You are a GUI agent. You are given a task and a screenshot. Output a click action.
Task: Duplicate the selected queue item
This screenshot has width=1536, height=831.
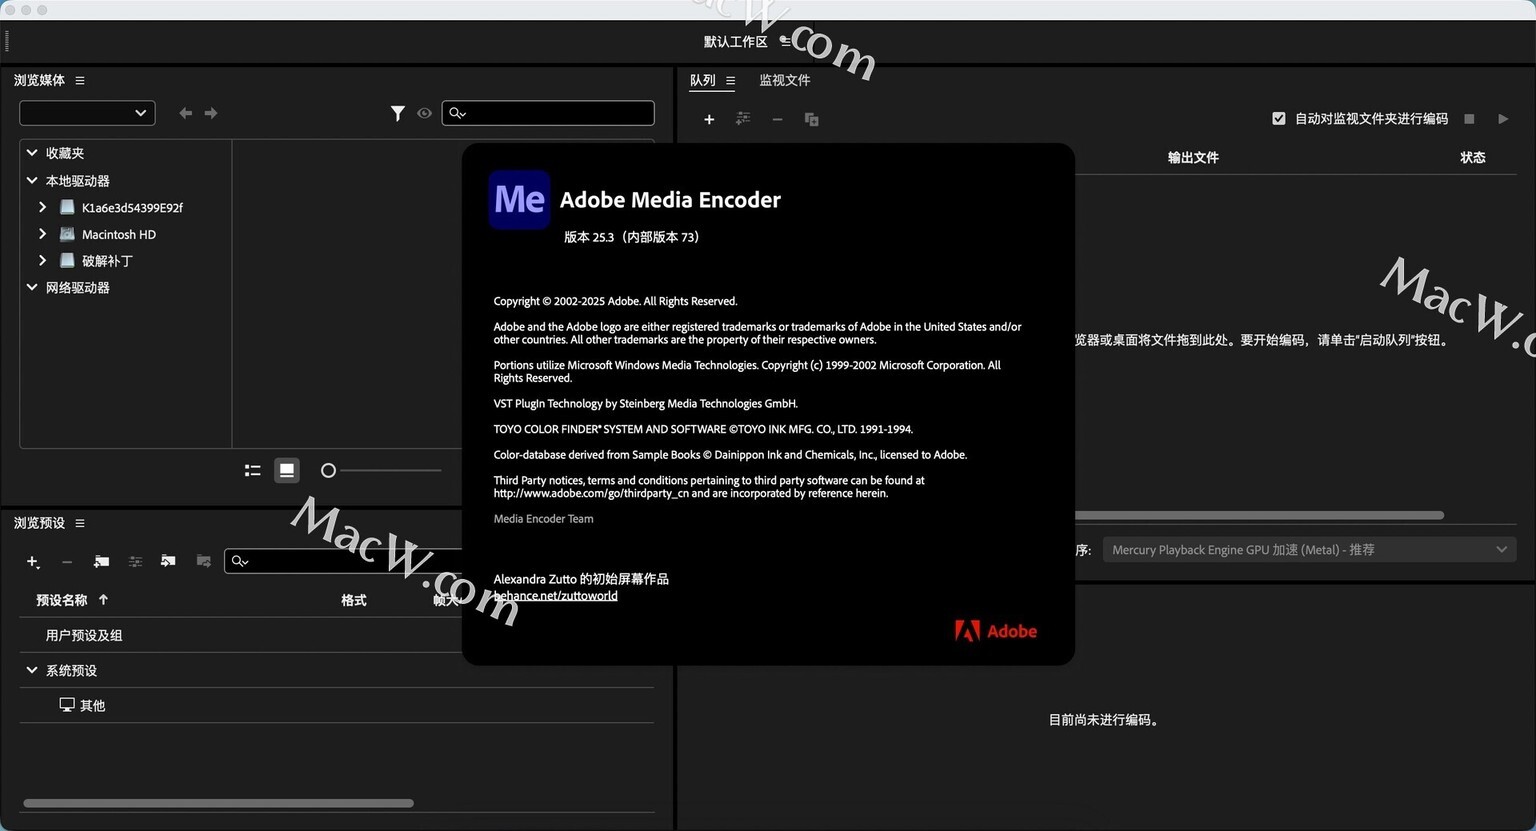pyautogui.click(x=812, y=119)
